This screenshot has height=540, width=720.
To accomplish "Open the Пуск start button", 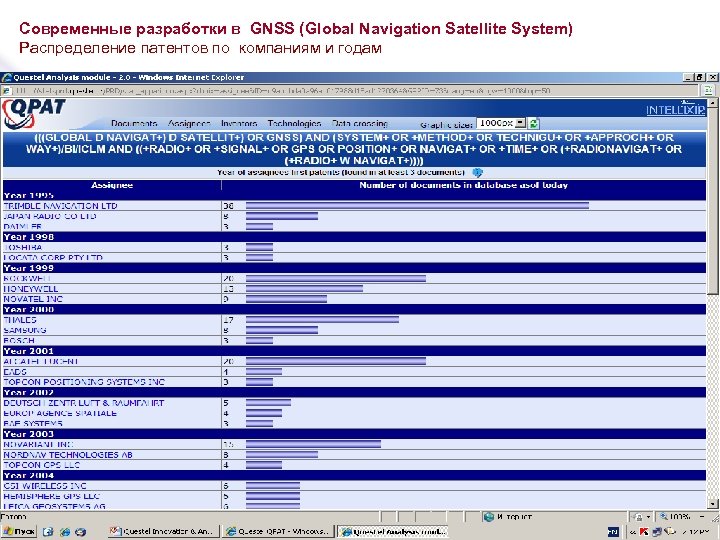I will 18,531.
